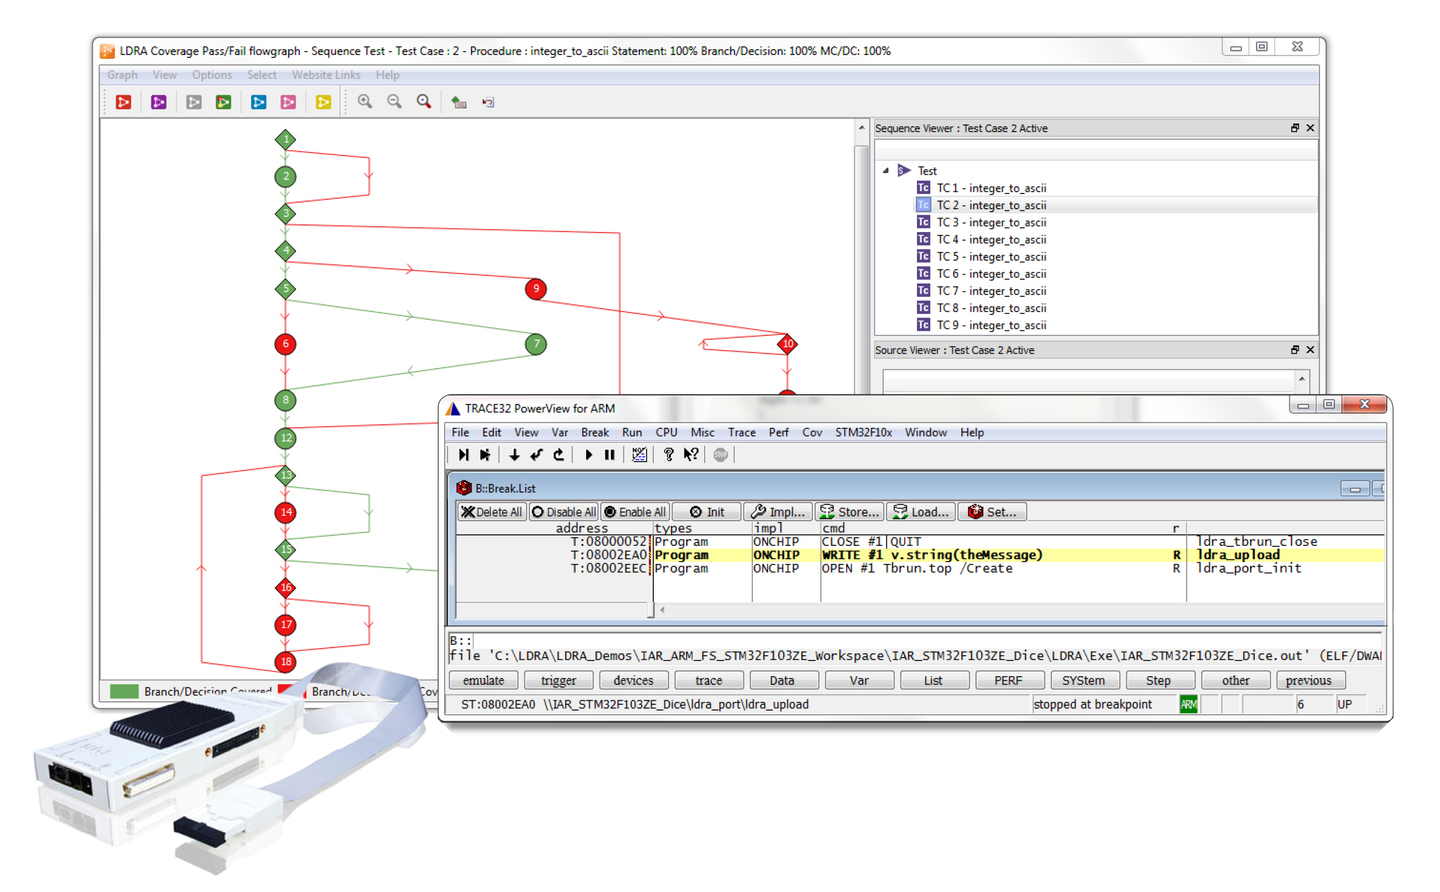Click Disable All breakpoints button
Viewport: 1440px width, 892px height.
(x=564, y=512)
